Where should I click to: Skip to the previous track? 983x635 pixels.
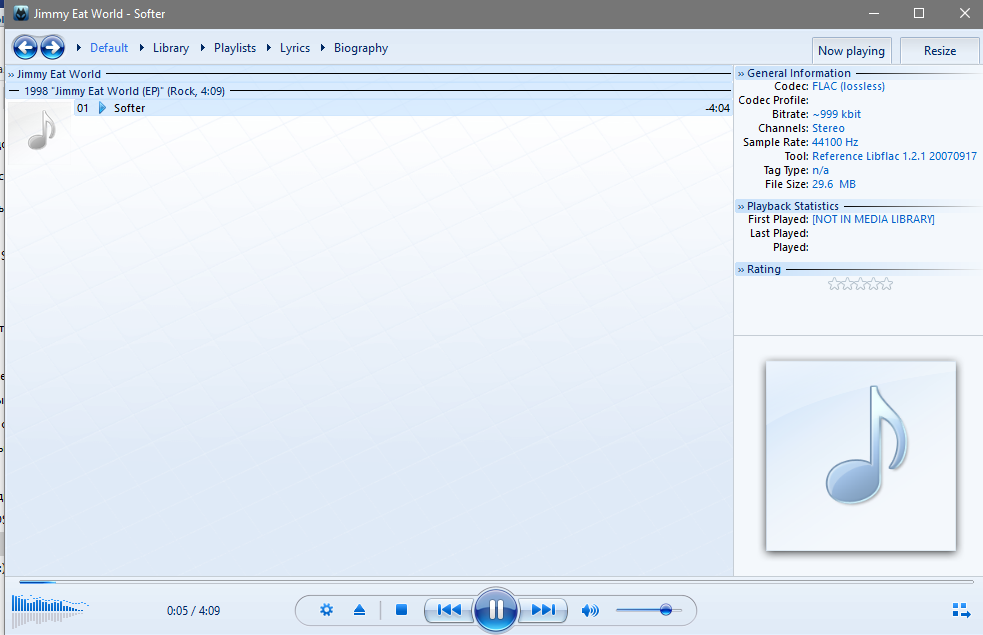pyautogui.click(x=449, y=610)
